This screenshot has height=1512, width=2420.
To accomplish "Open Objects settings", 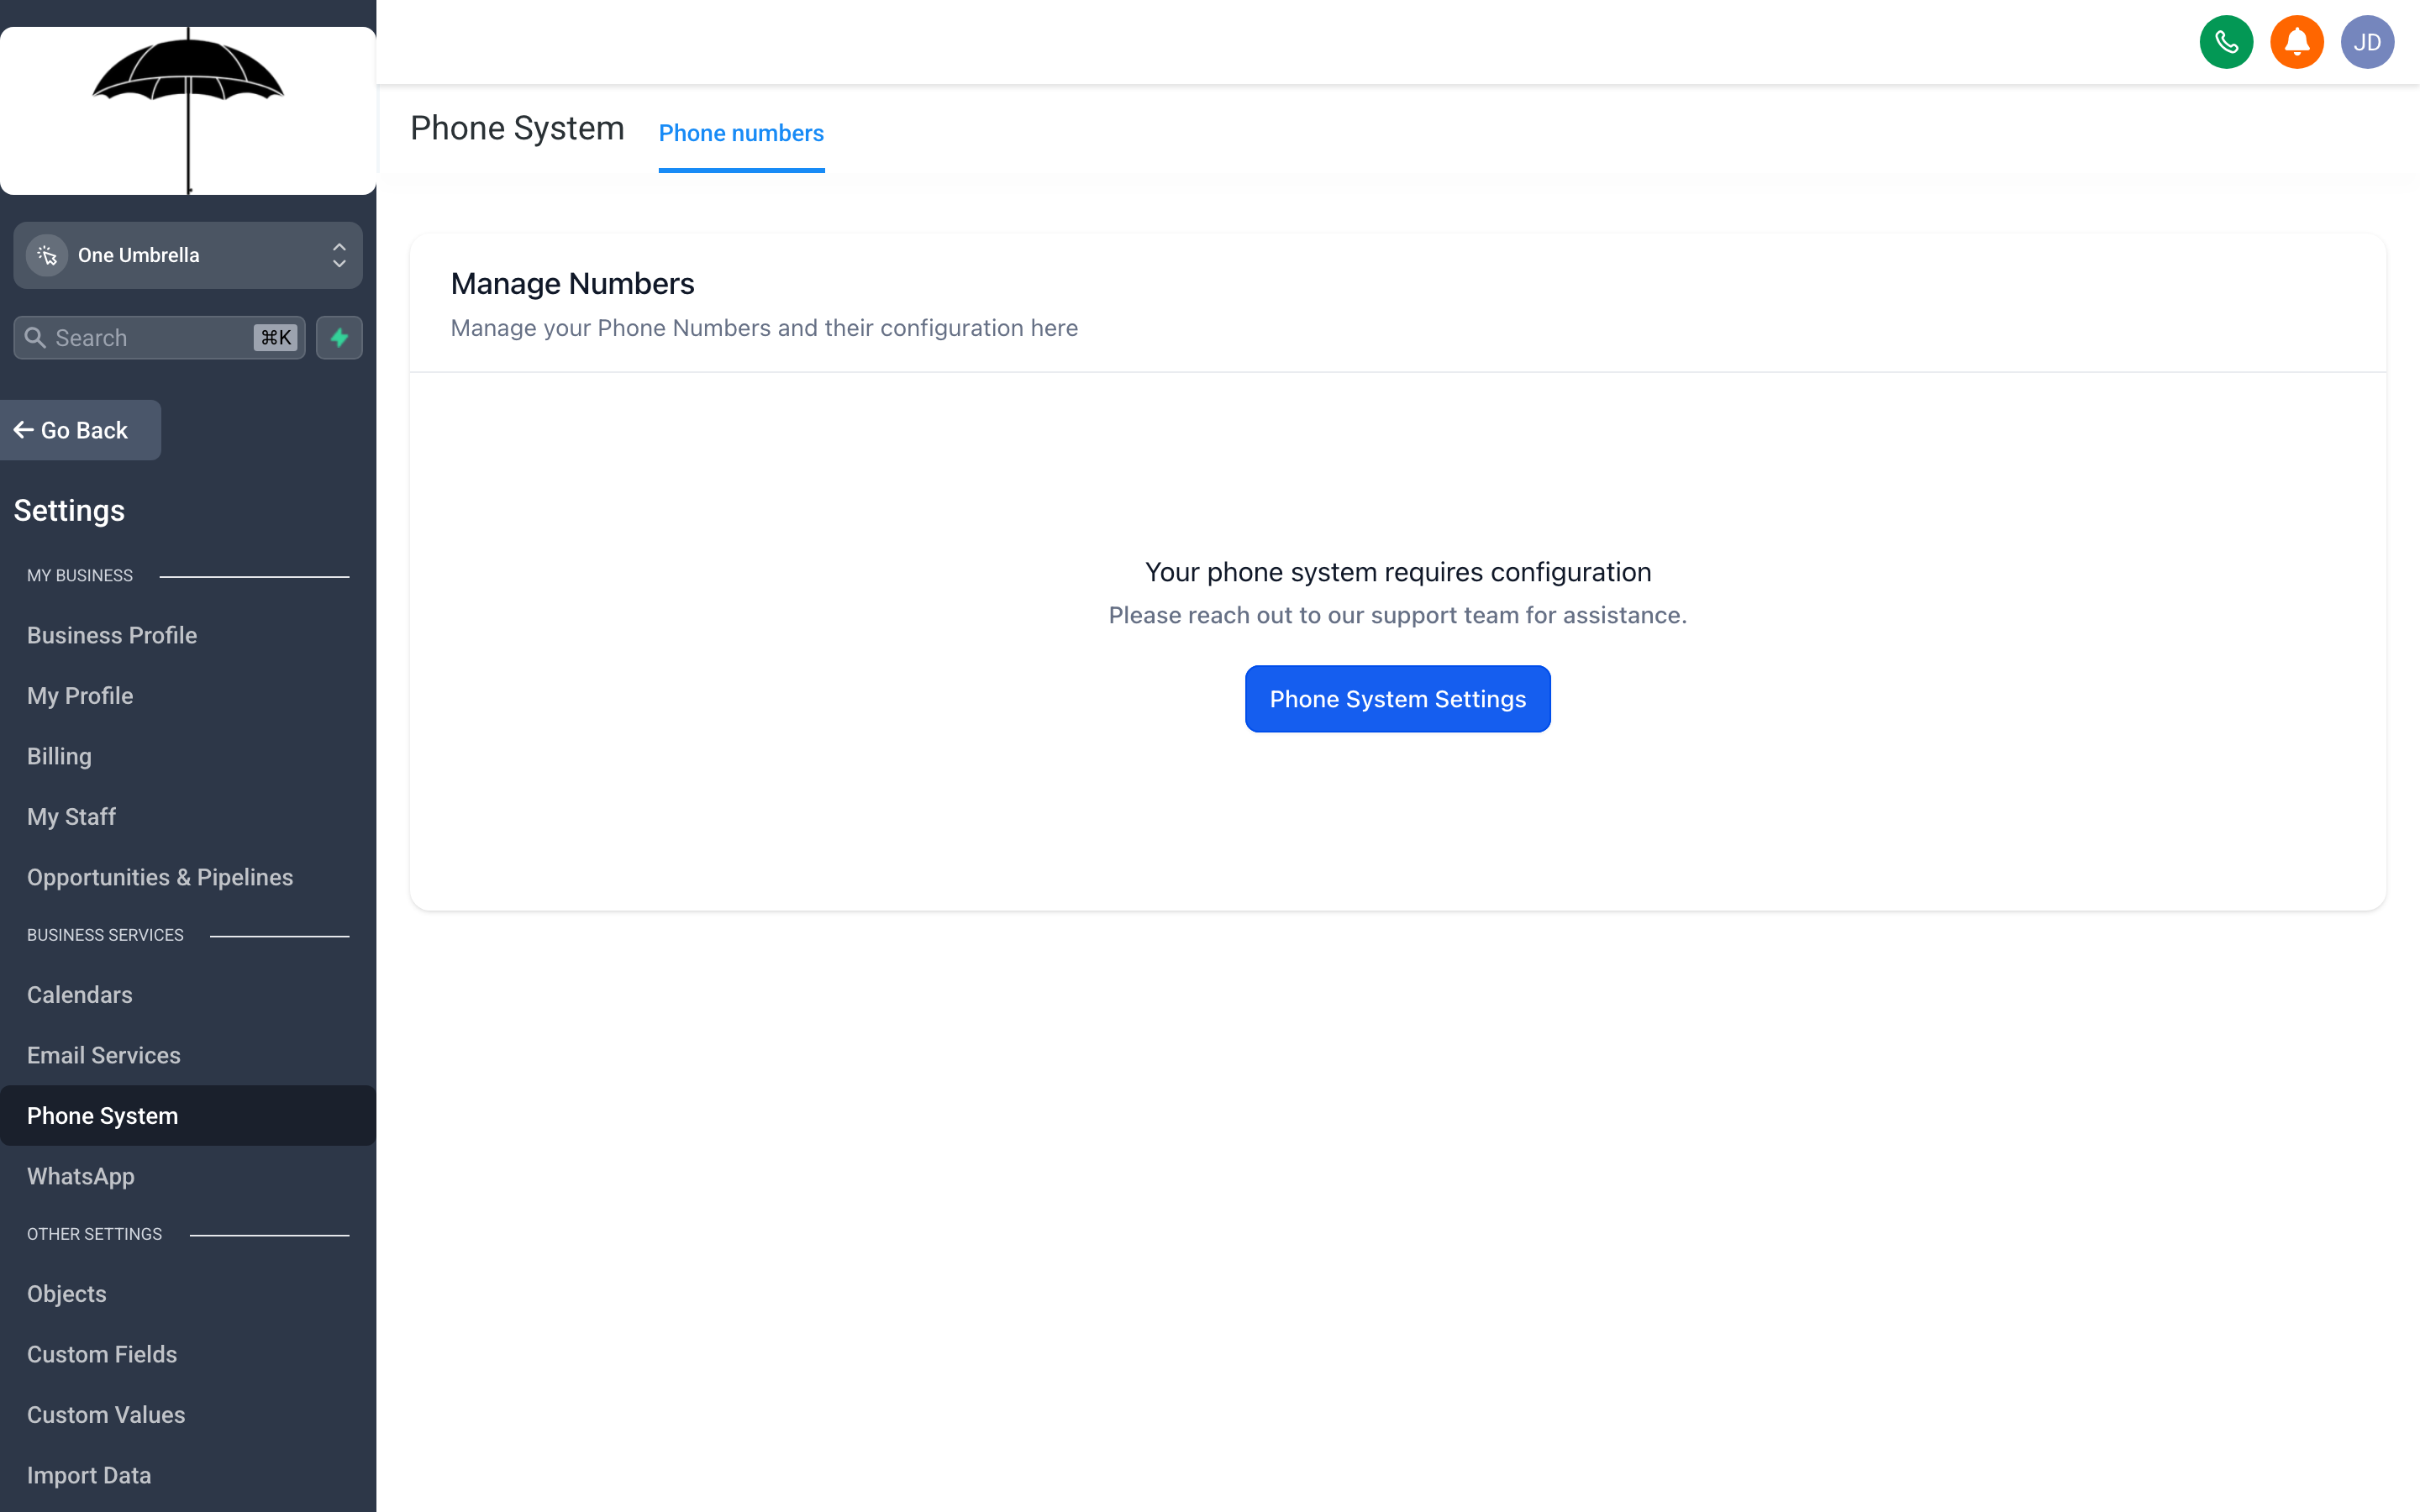I will (x=188, y=1294).
